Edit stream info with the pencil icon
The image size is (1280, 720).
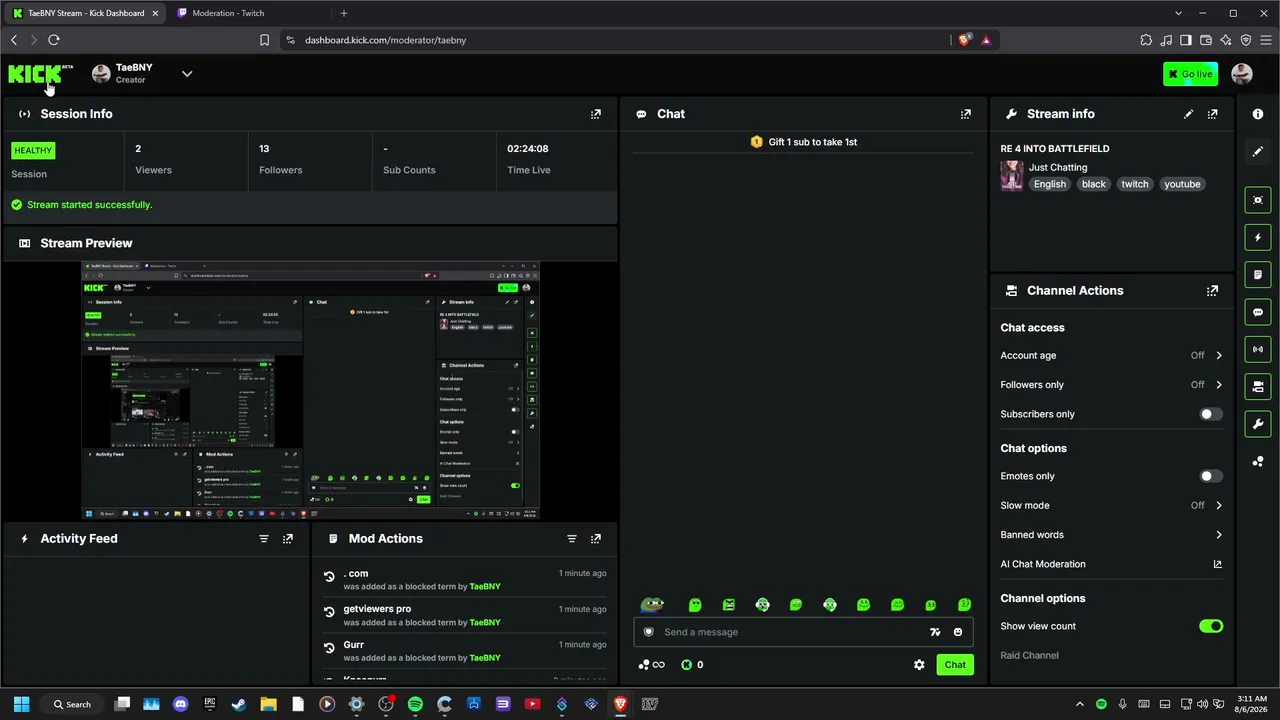point(1188,114)
